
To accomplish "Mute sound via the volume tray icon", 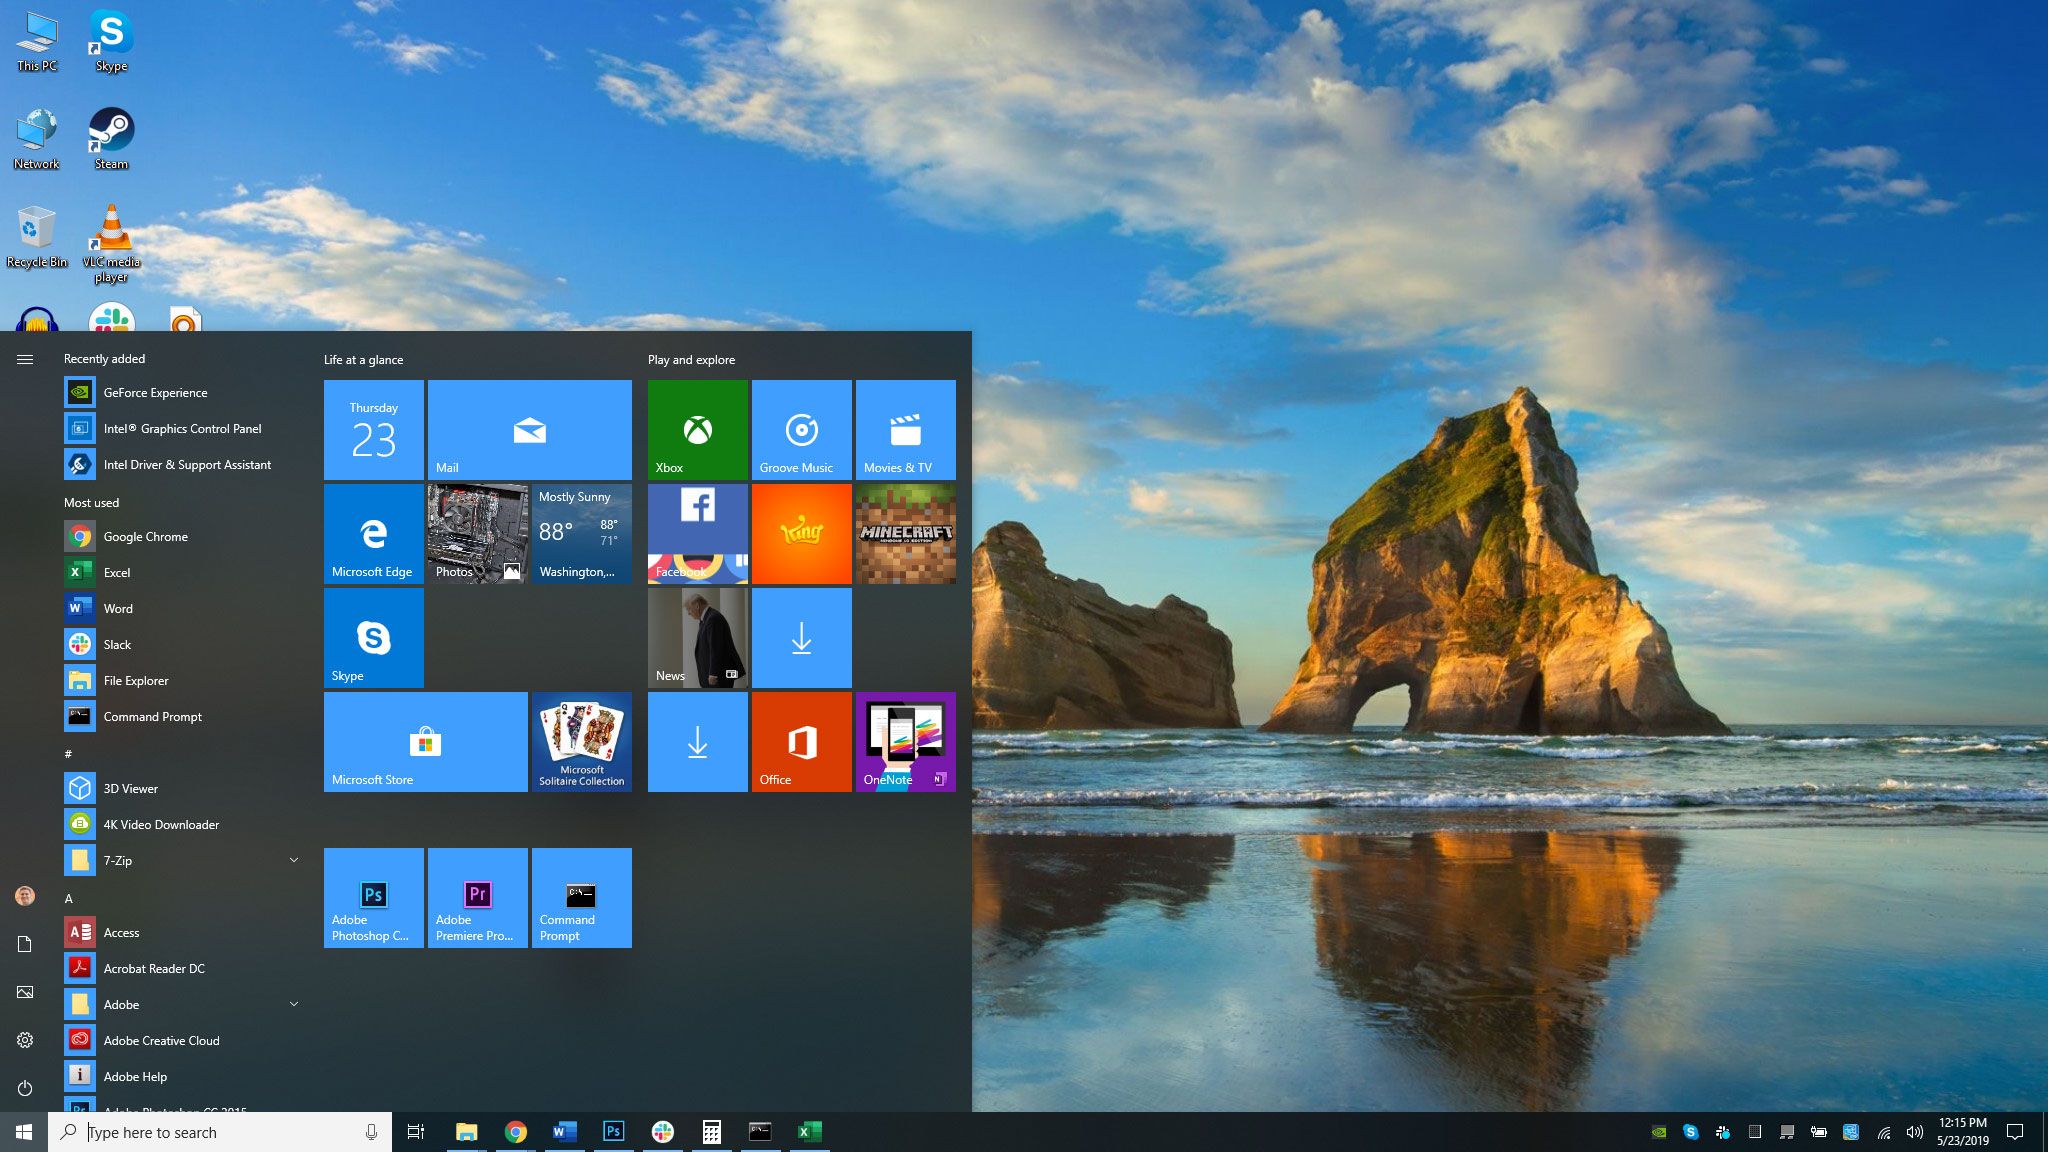I will click(1914, 1131).
